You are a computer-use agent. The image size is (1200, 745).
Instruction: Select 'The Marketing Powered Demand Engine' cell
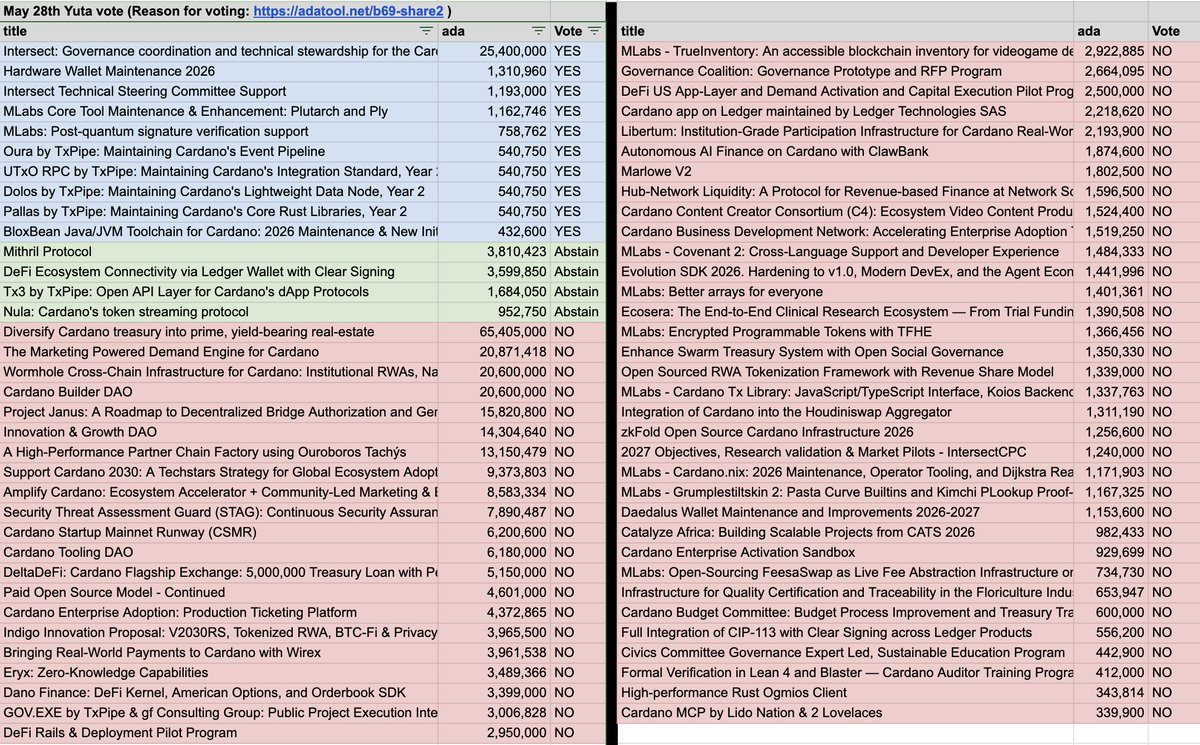click(x=219, y=352)
